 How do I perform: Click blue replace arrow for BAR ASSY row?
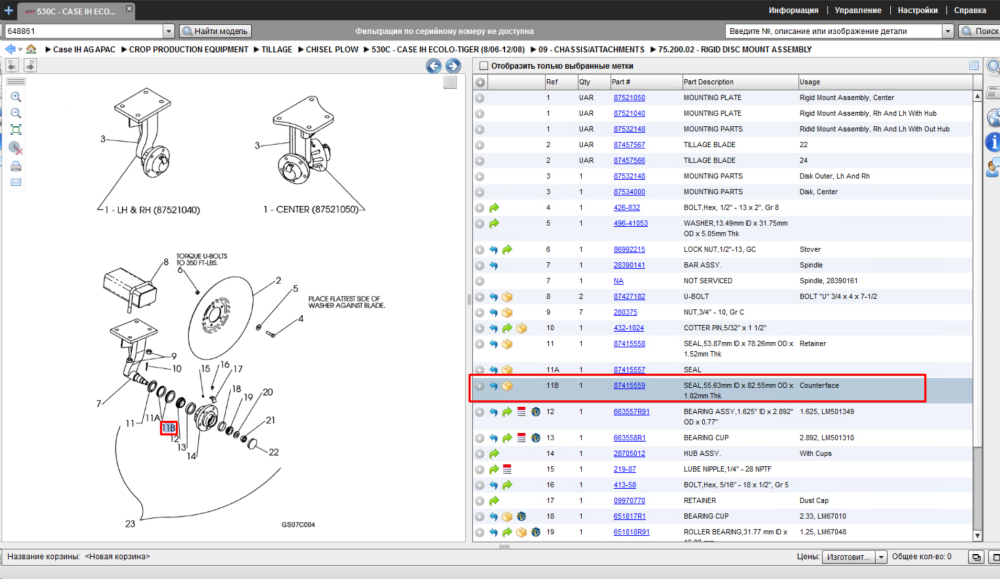click(494, 265)
